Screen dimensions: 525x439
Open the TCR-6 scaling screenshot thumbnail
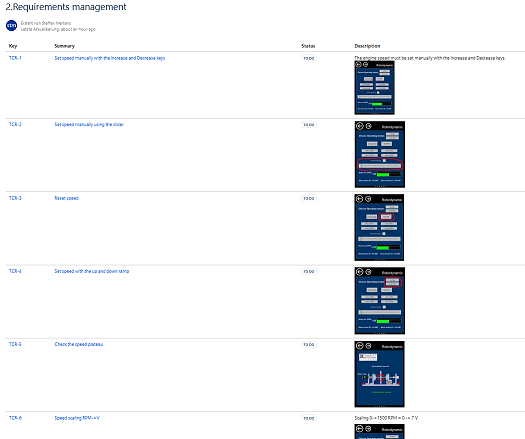pos(379,431)
